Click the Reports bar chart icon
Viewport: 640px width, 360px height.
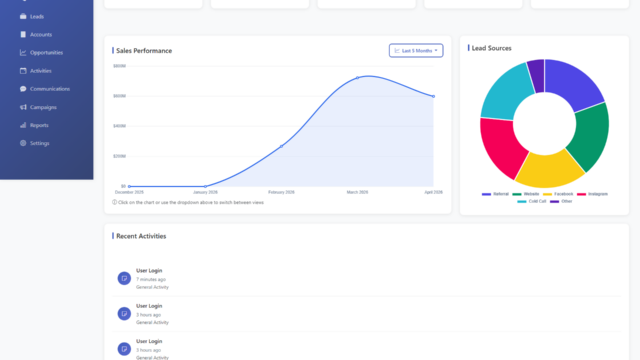pyautogui.click(x=23, y=125)
